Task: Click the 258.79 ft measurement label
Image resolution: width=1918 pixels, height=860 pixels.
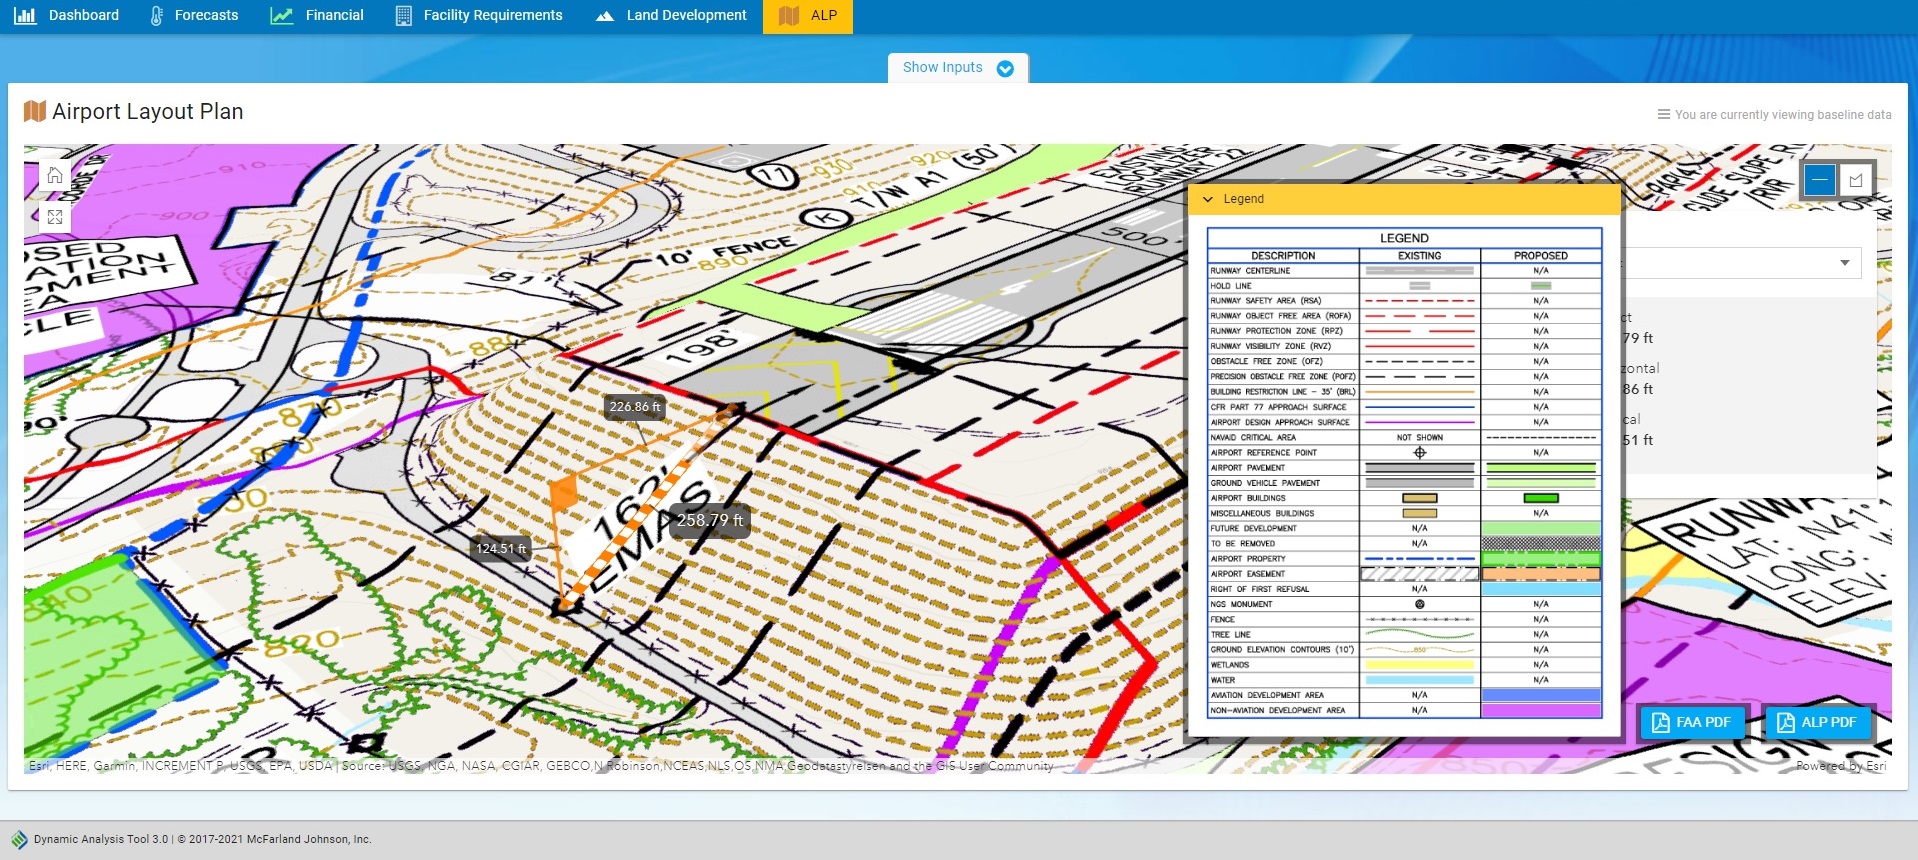Action: (710, 520)
